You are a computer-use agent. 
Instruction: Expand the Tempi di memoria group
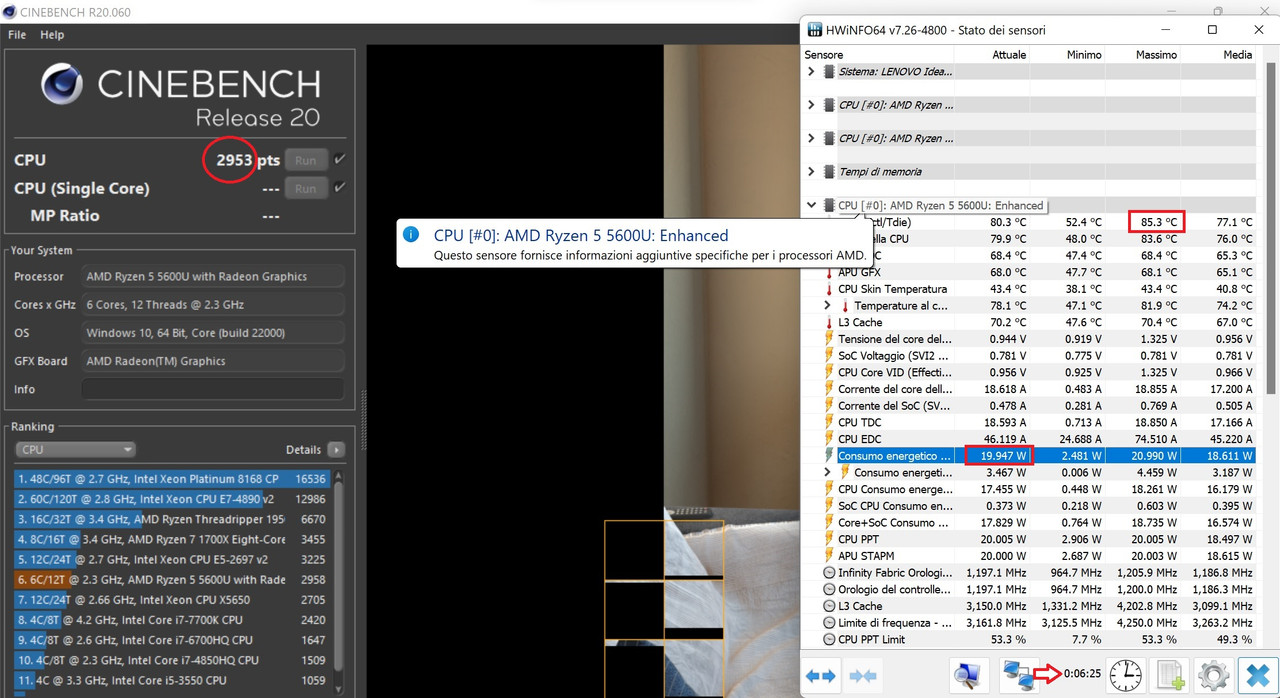tap(811, 172)
